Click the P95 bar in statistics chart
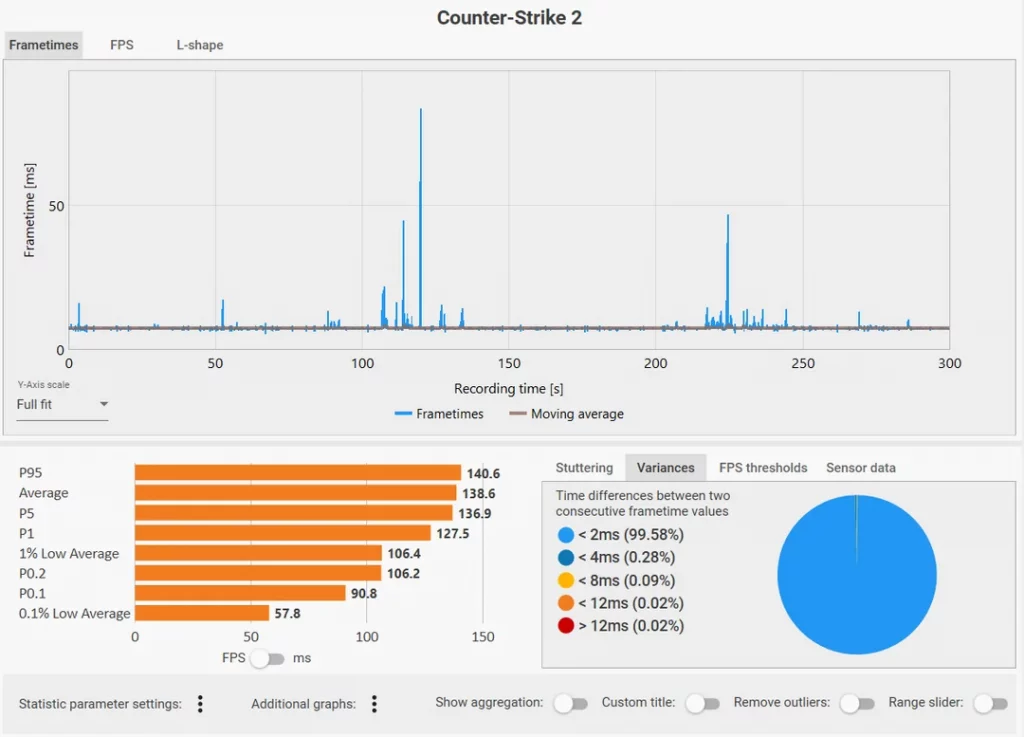 [x=298, y=473]
